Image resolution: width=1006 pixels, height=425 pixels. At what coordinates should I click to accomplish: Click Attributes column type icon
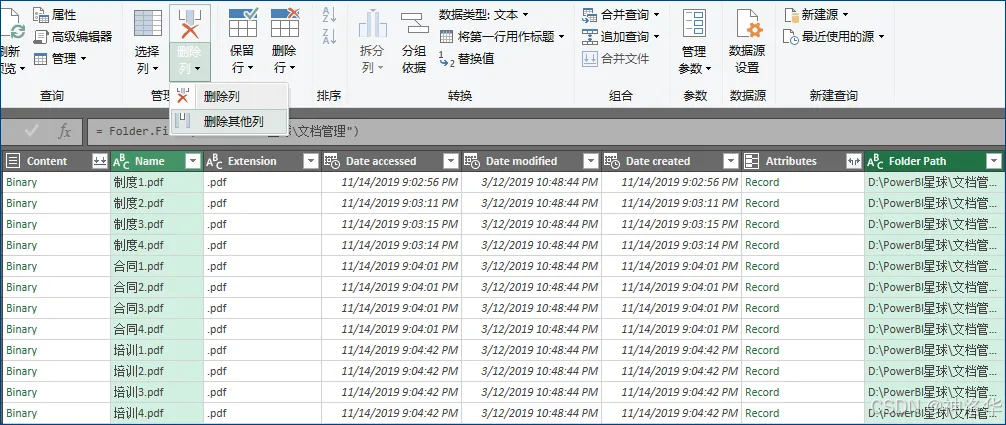tap(751, 161)
